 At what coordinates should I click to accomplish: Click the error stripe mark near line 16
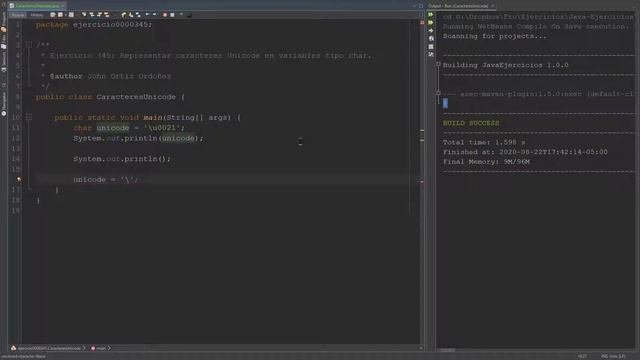pos(422,182)
